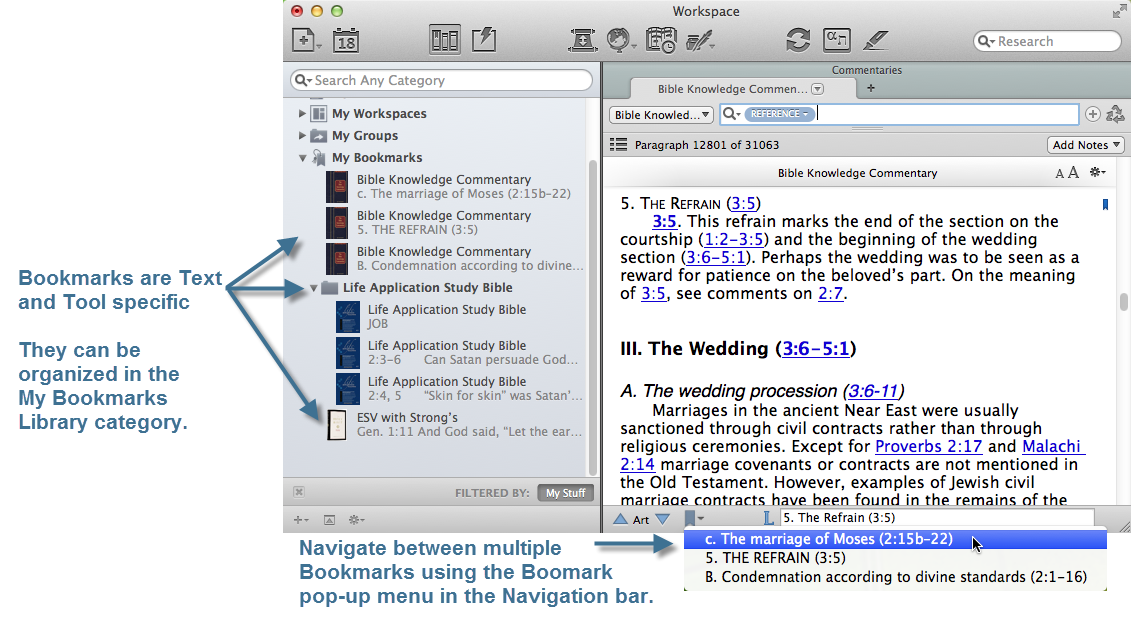
Task: Click the highlighter pen toolbar icon
Action: tap(875, 41)
